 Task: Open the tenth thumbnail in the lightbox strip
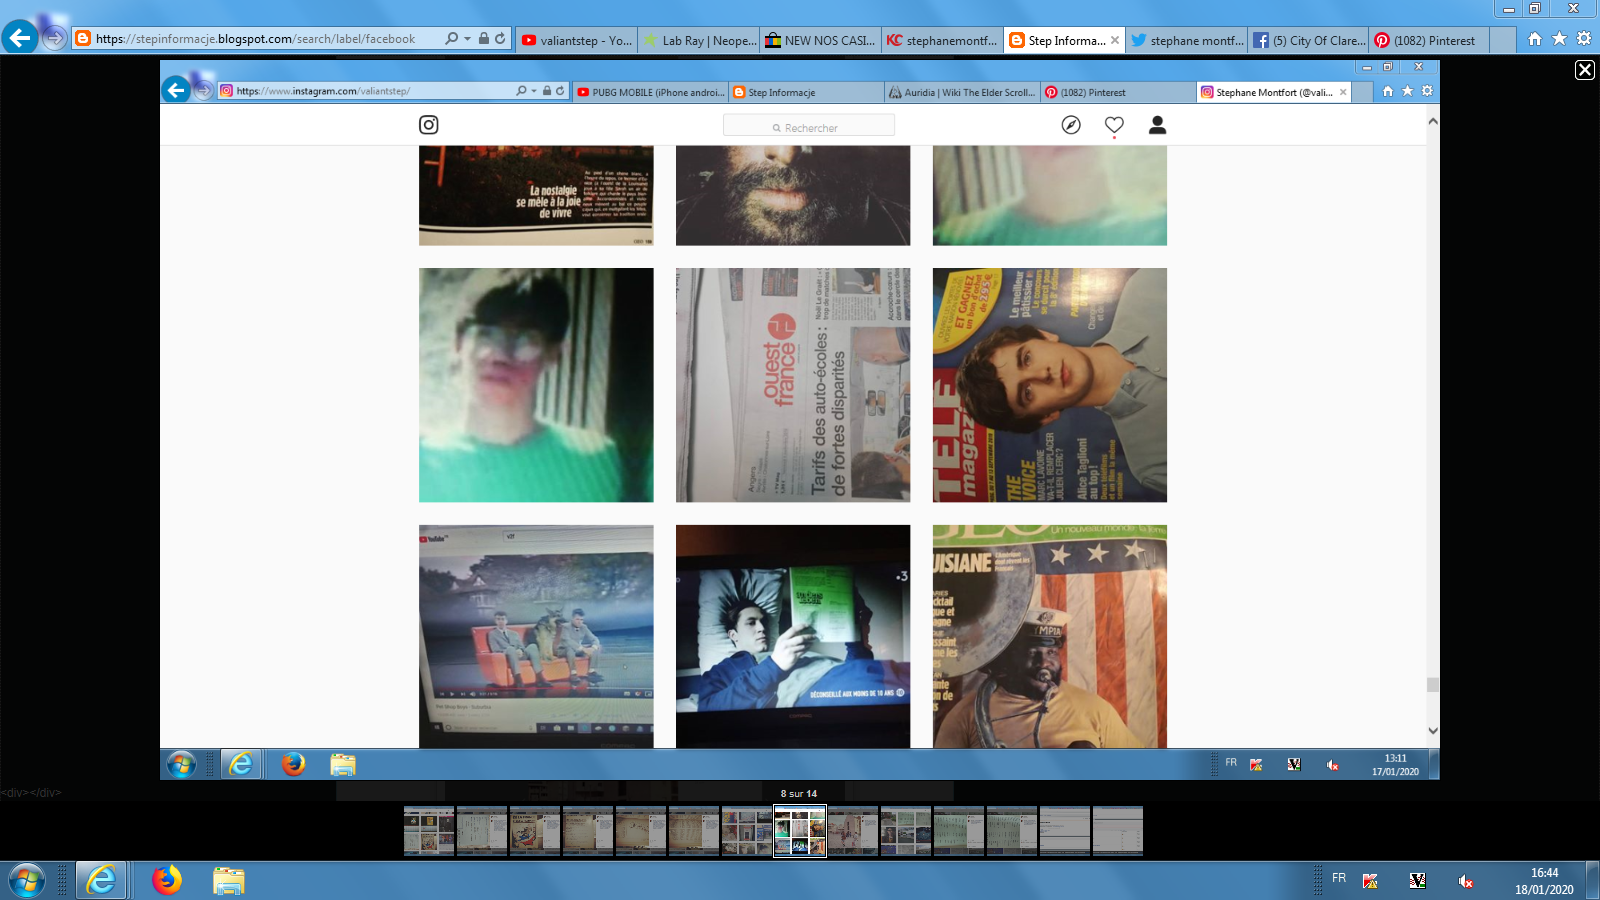click(x=906, y=831)
